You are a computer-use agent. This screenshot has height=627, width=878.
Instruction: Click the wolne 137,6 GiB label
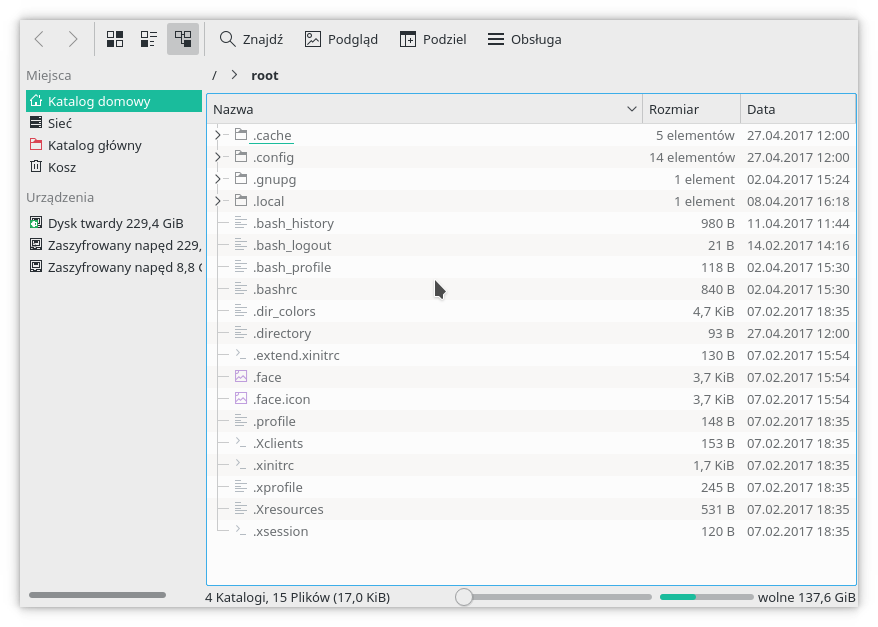(x=806, y=598)
